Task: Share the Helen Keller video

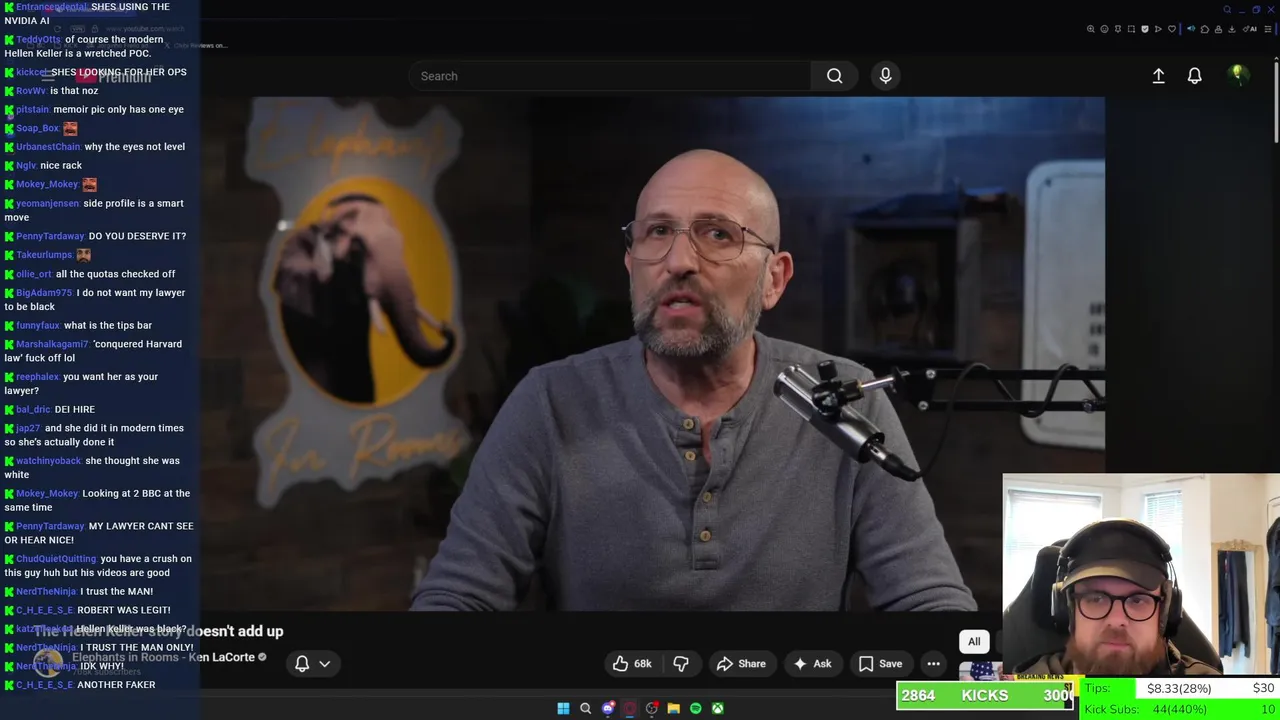Action: click(741, 663)
